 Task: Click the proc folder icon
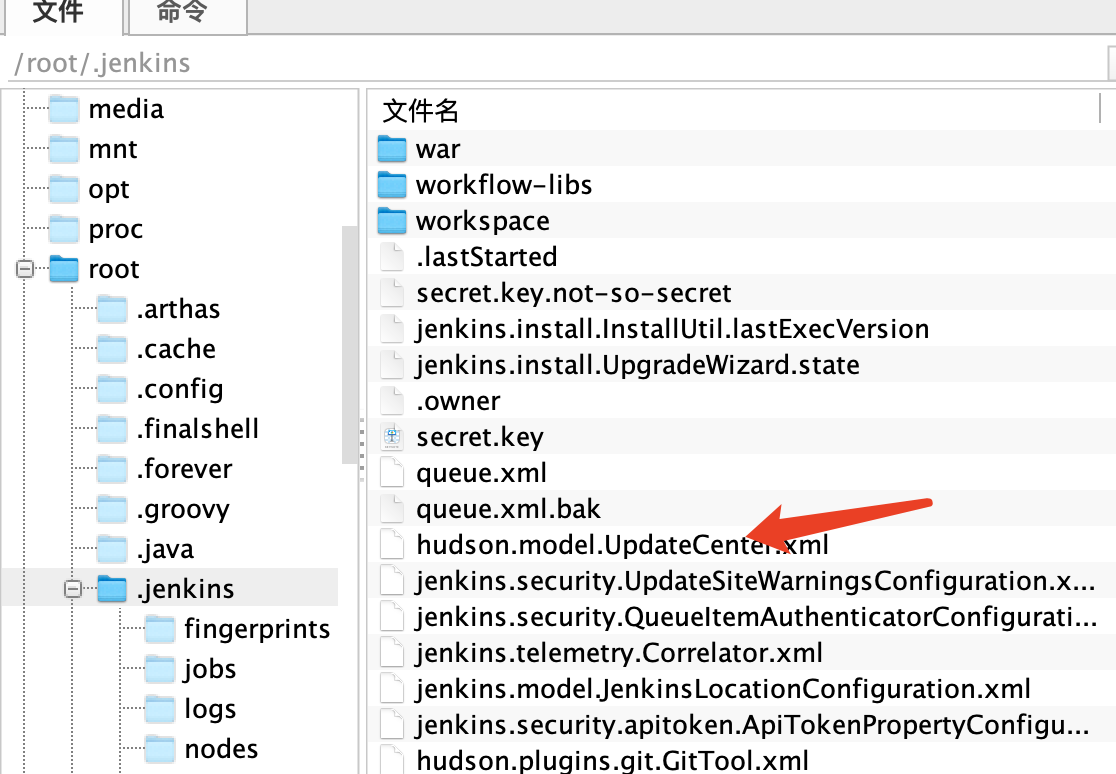tap(64, 229)
